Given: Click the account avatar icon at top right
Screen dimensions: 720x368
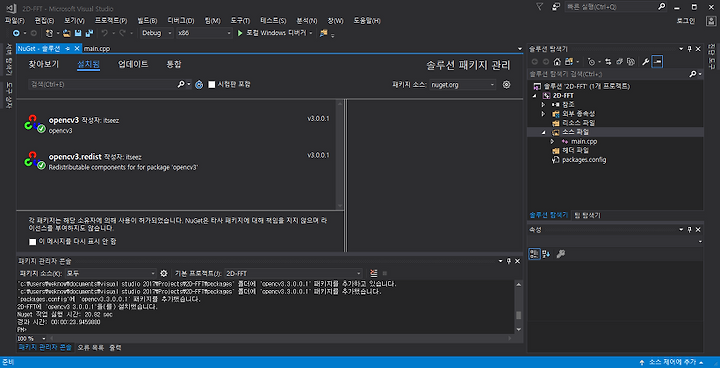Looking at the screenshot, I should (710, 21).
